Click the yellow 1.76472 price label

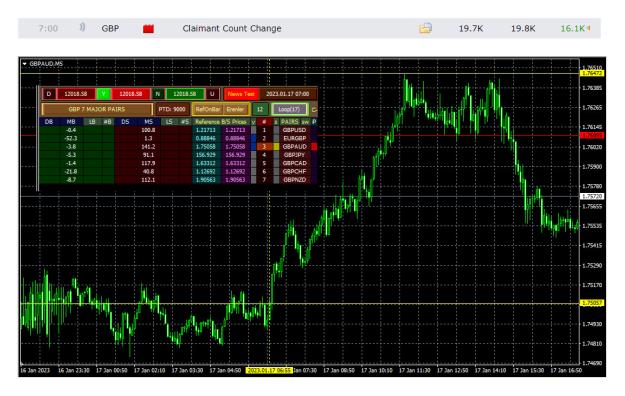point(592,73)
